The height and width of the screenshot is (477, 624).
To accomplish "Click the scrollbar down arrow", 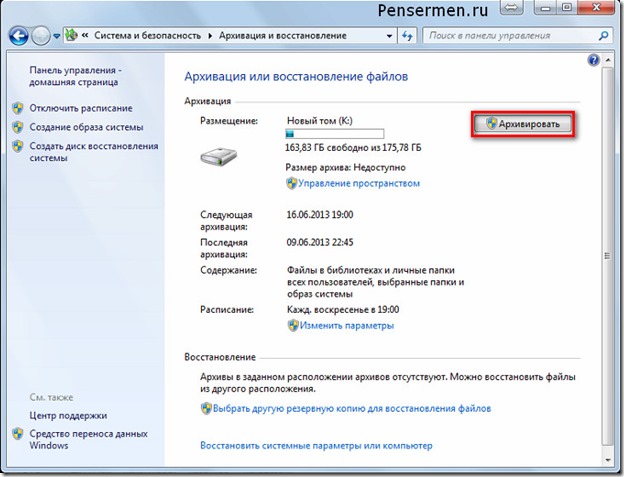I will [x=608, y=460].
